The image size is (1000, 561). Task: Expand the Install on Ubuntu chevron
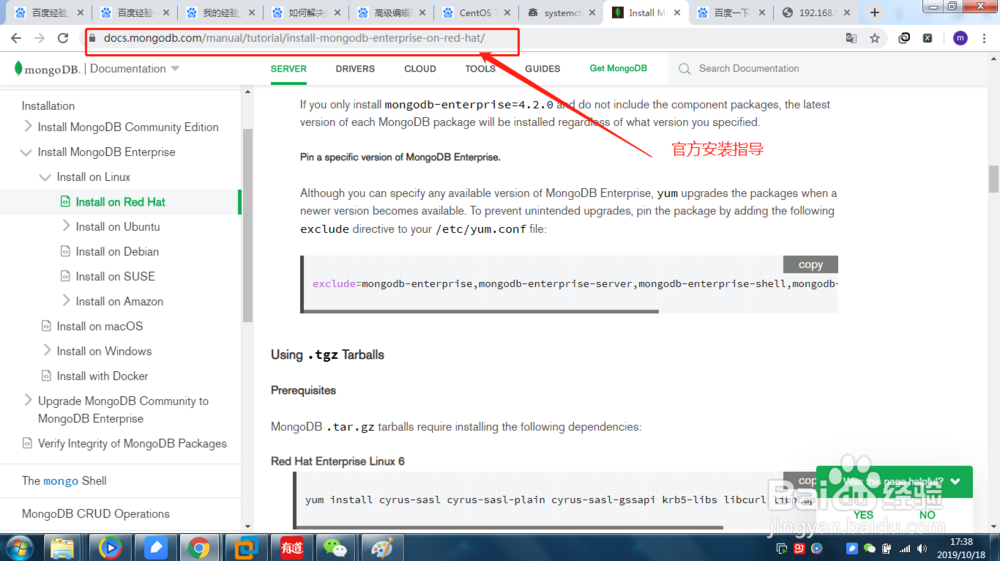coord(66,226)
